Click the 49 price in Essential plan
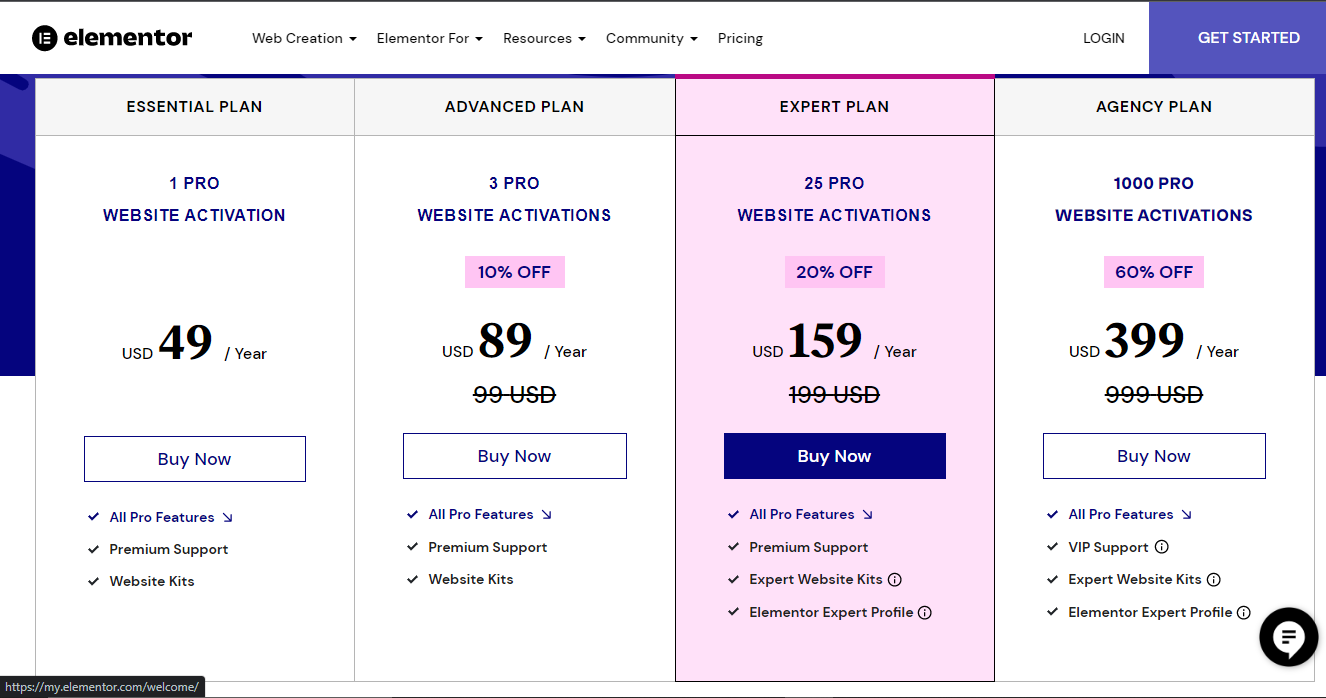Screen dimensions: 1326x698 click(186, 343)
